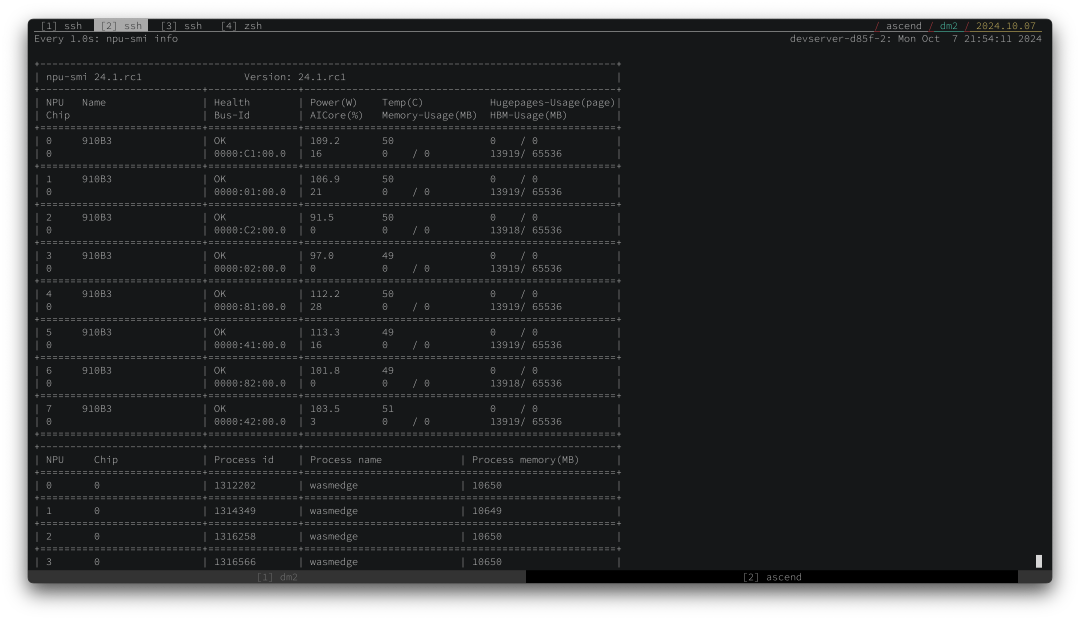Click process id 1312202
Image resolution: width=1080 pixels, height=620 pixels.
[235, 485]
